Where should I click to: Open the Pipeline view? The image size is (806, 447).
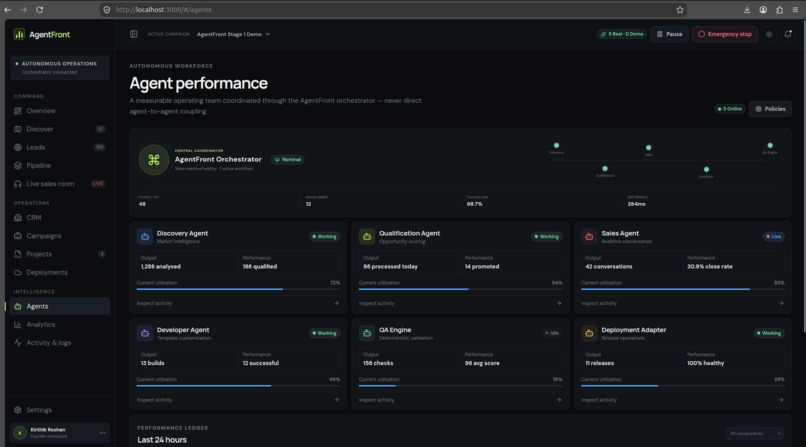[x=60, y=165]
